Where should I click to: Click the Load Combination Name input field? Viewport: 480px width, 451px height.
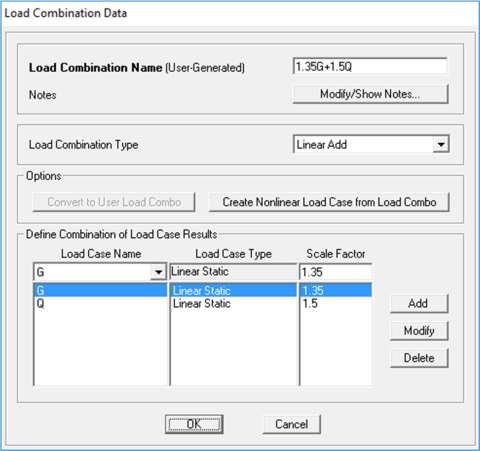(370, 66)
